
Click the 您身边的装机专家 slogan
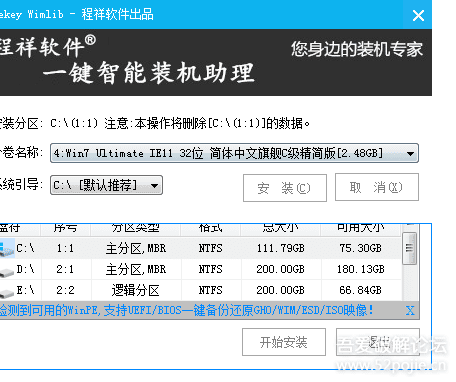[357, 49]
